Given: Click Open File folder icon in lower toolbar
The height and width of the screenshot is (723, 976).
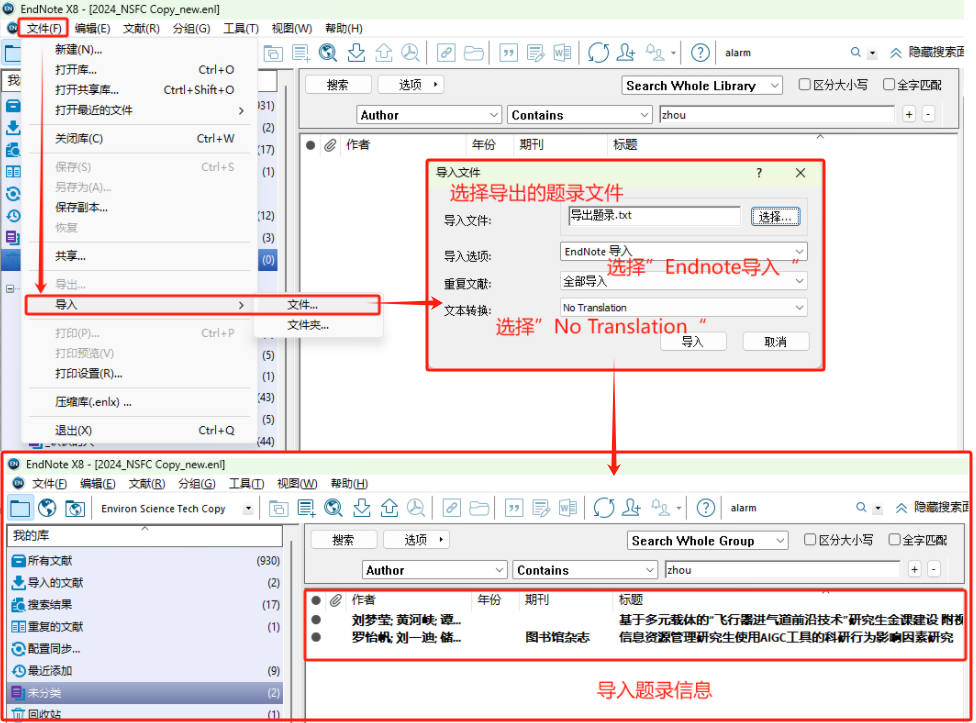Looking at the screenshot, I should coord(479,508).
